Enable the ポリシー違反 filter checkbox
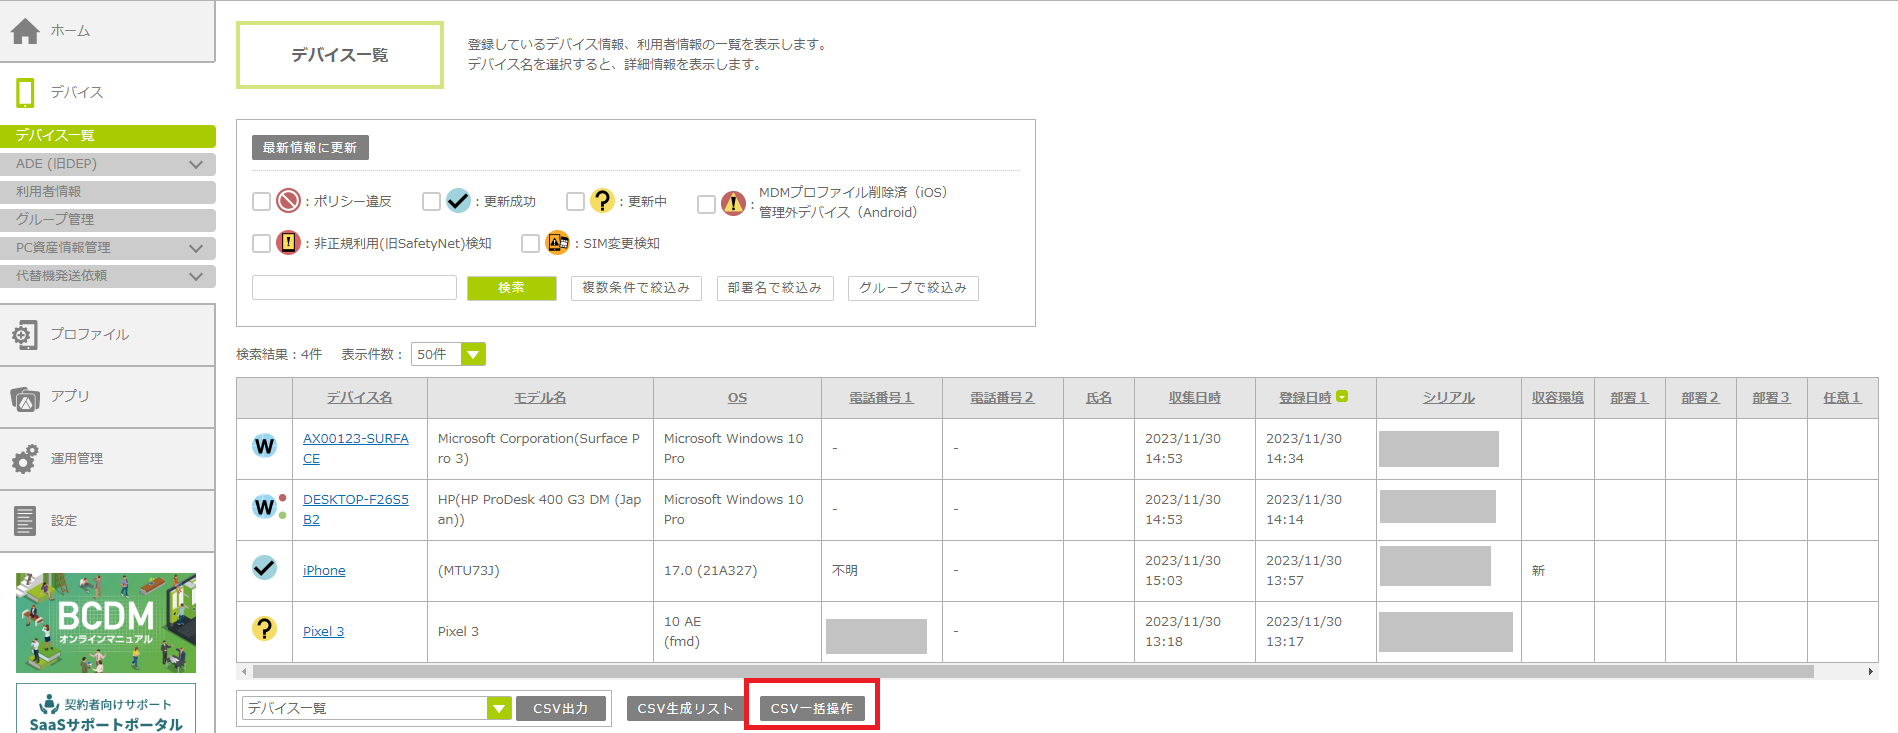1898x733 pixels. click(262, 202)
